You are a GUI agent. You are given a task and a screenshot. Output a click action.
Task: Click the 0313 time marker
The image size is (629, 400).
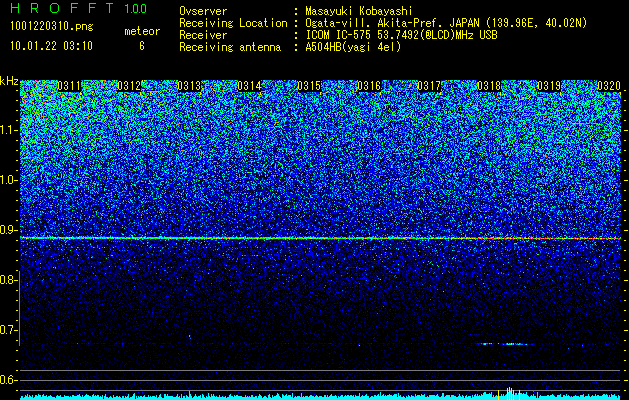[189, 86]
